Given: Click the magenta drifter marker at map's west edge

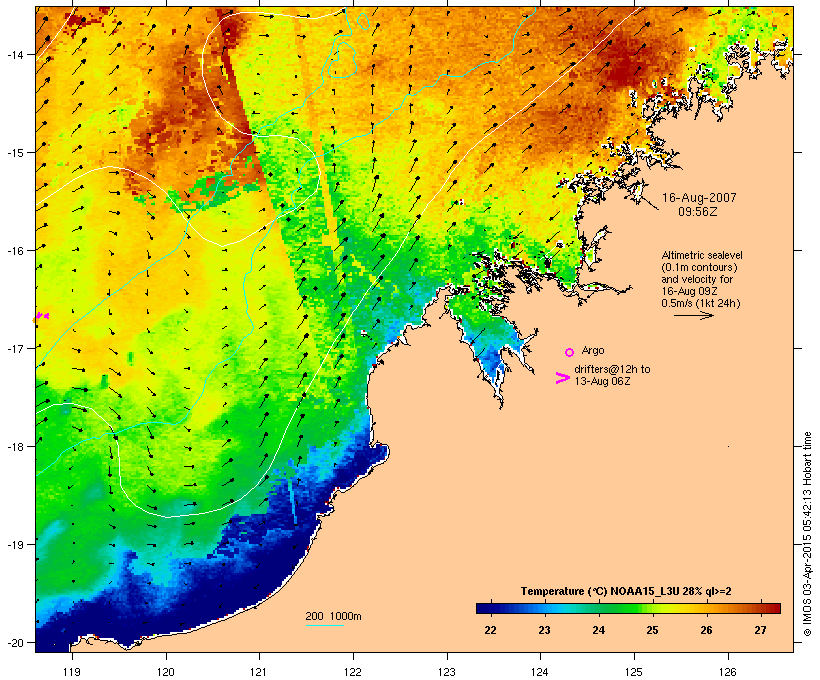Looking at the screenshot, I should 41,316.
